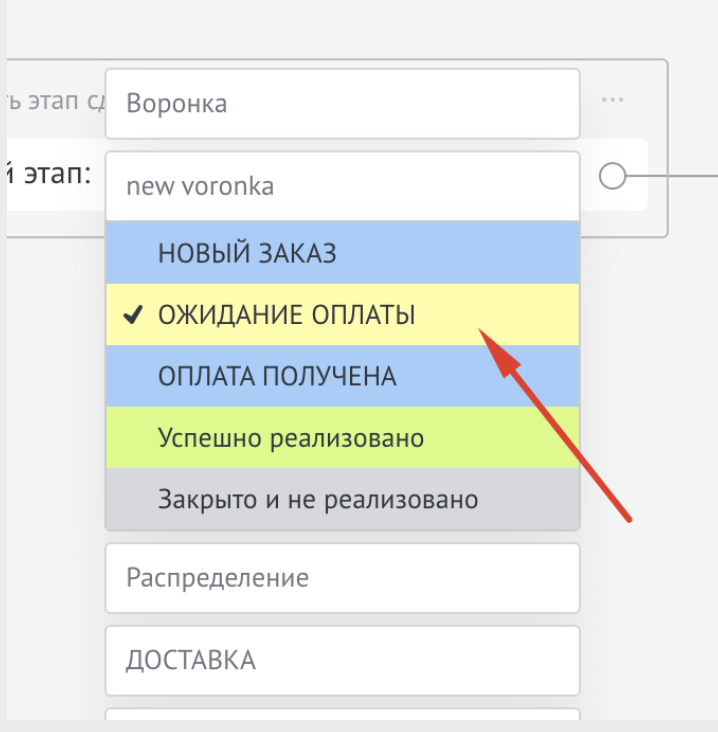
Task: Choose the НОВЫЙ ЗАКАЗ stage
Action: pos(342,253)
